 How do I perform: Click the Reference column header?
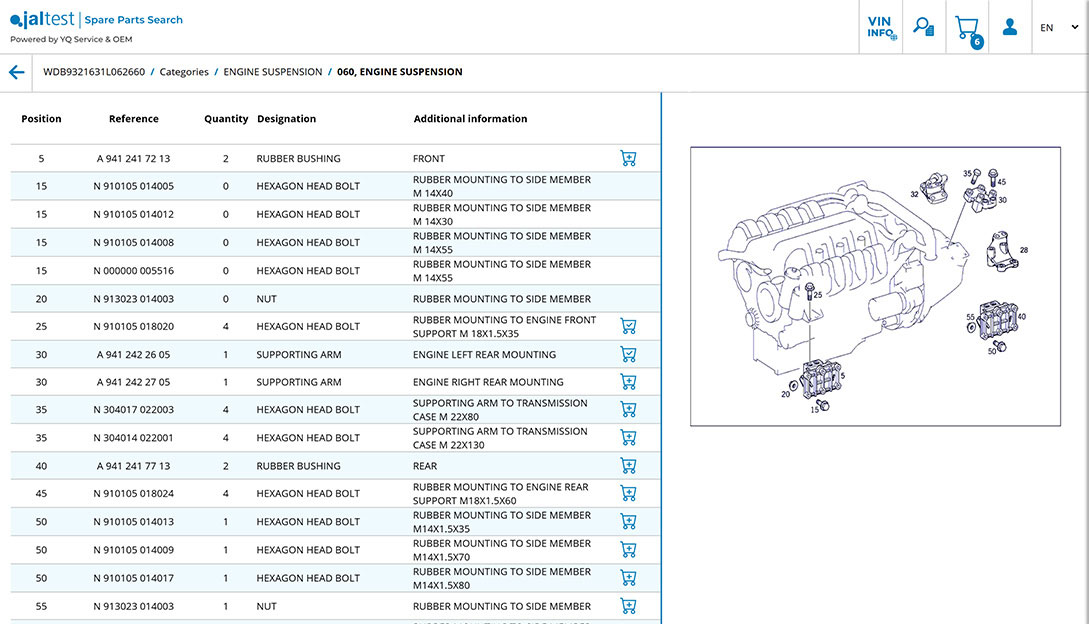(134, 119)
